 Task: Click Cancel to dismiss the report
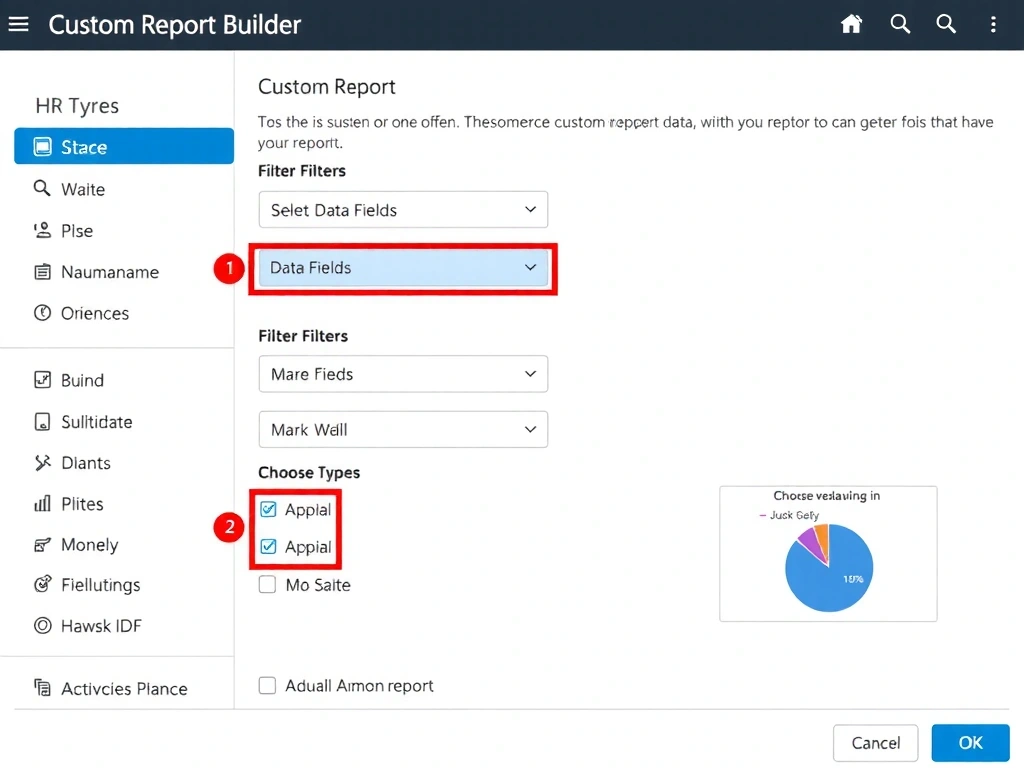click(x=875, y=743)
